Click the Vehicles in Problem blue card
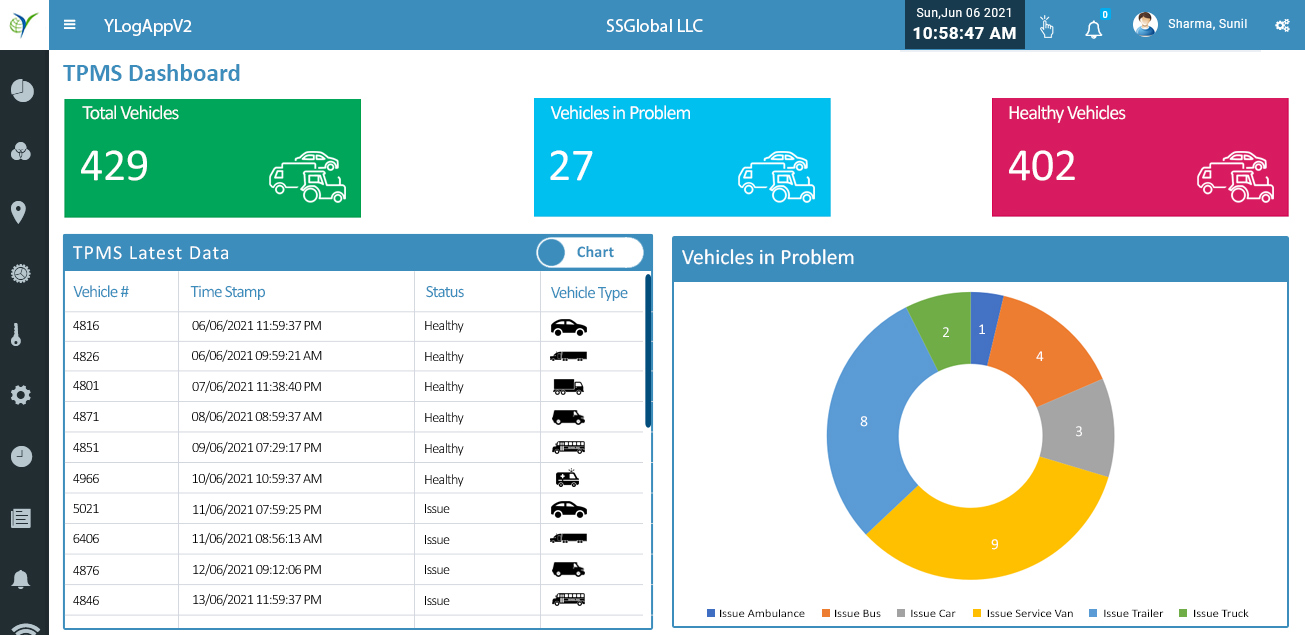The height and width of the screenshot is (635, 1305). pyautogui.click(x=681, y=157)
